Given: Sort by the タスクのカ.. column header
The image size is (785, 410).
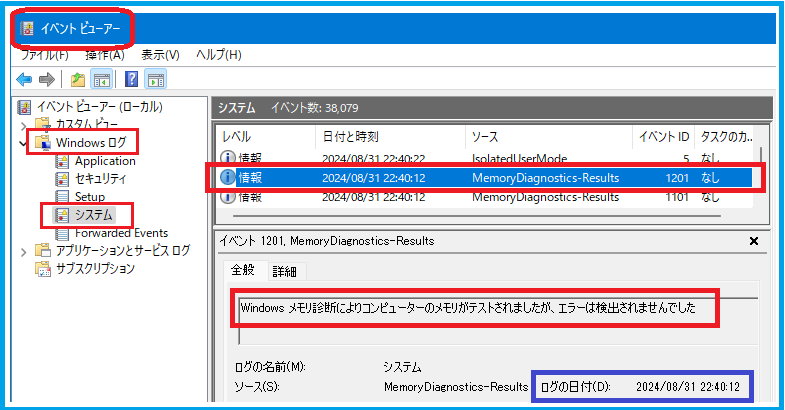Looking at the screenshot, I should (725, 137).
